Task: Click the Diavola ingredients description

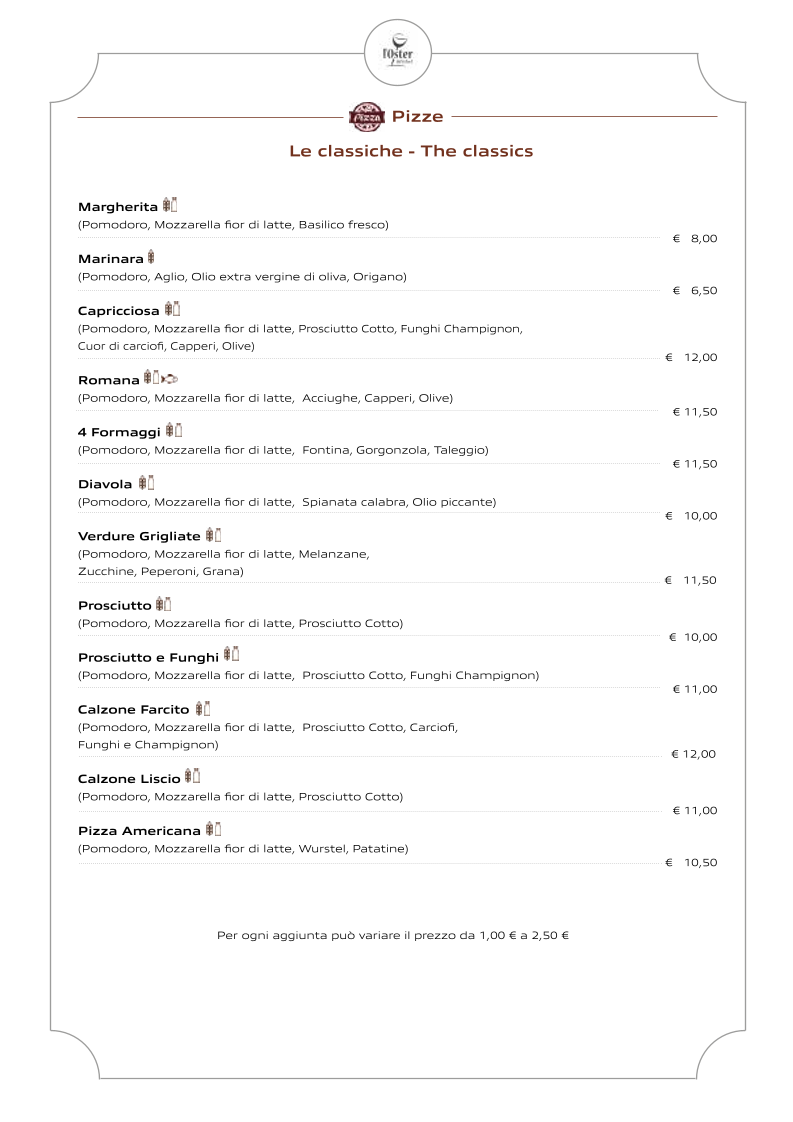Action: click(x=287, y=502)
